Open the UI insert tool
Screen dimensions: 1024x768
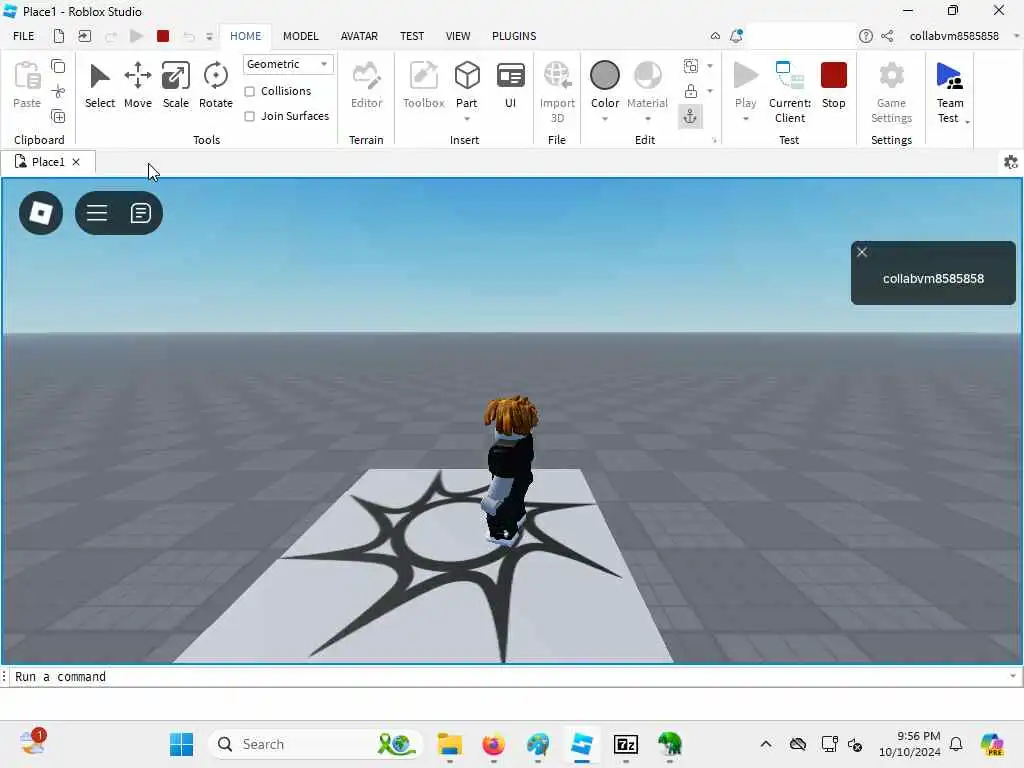tap(510, 85)
